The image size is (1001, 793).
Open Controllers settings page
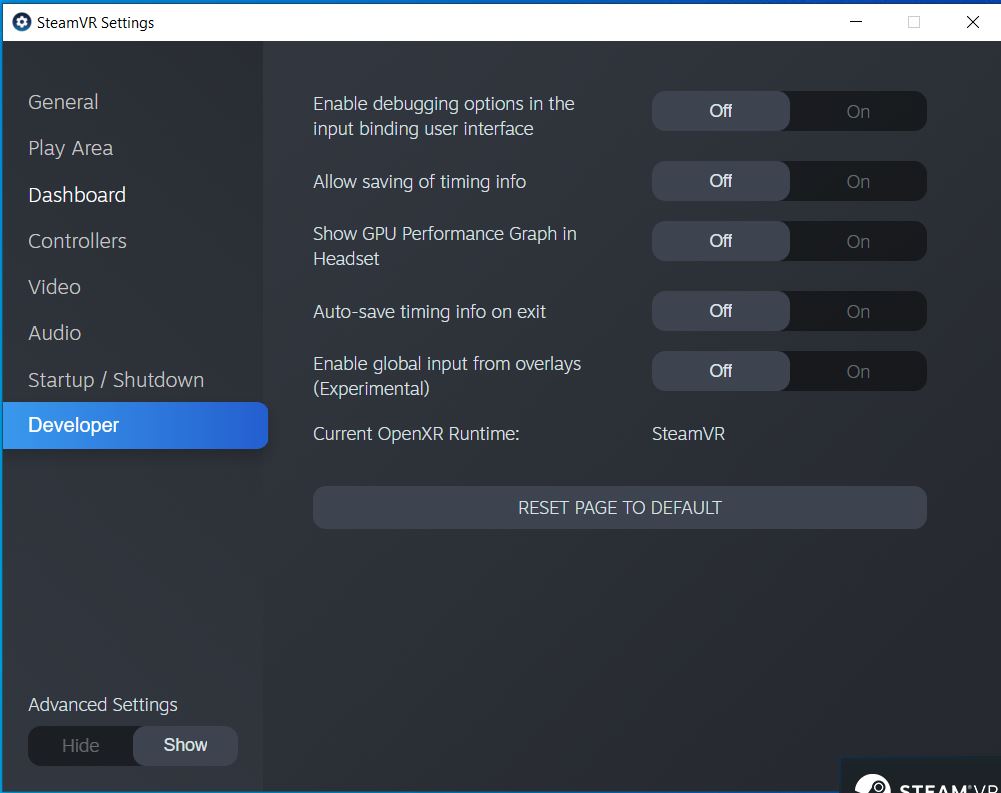pyautogui.click(x=77, y=241)
